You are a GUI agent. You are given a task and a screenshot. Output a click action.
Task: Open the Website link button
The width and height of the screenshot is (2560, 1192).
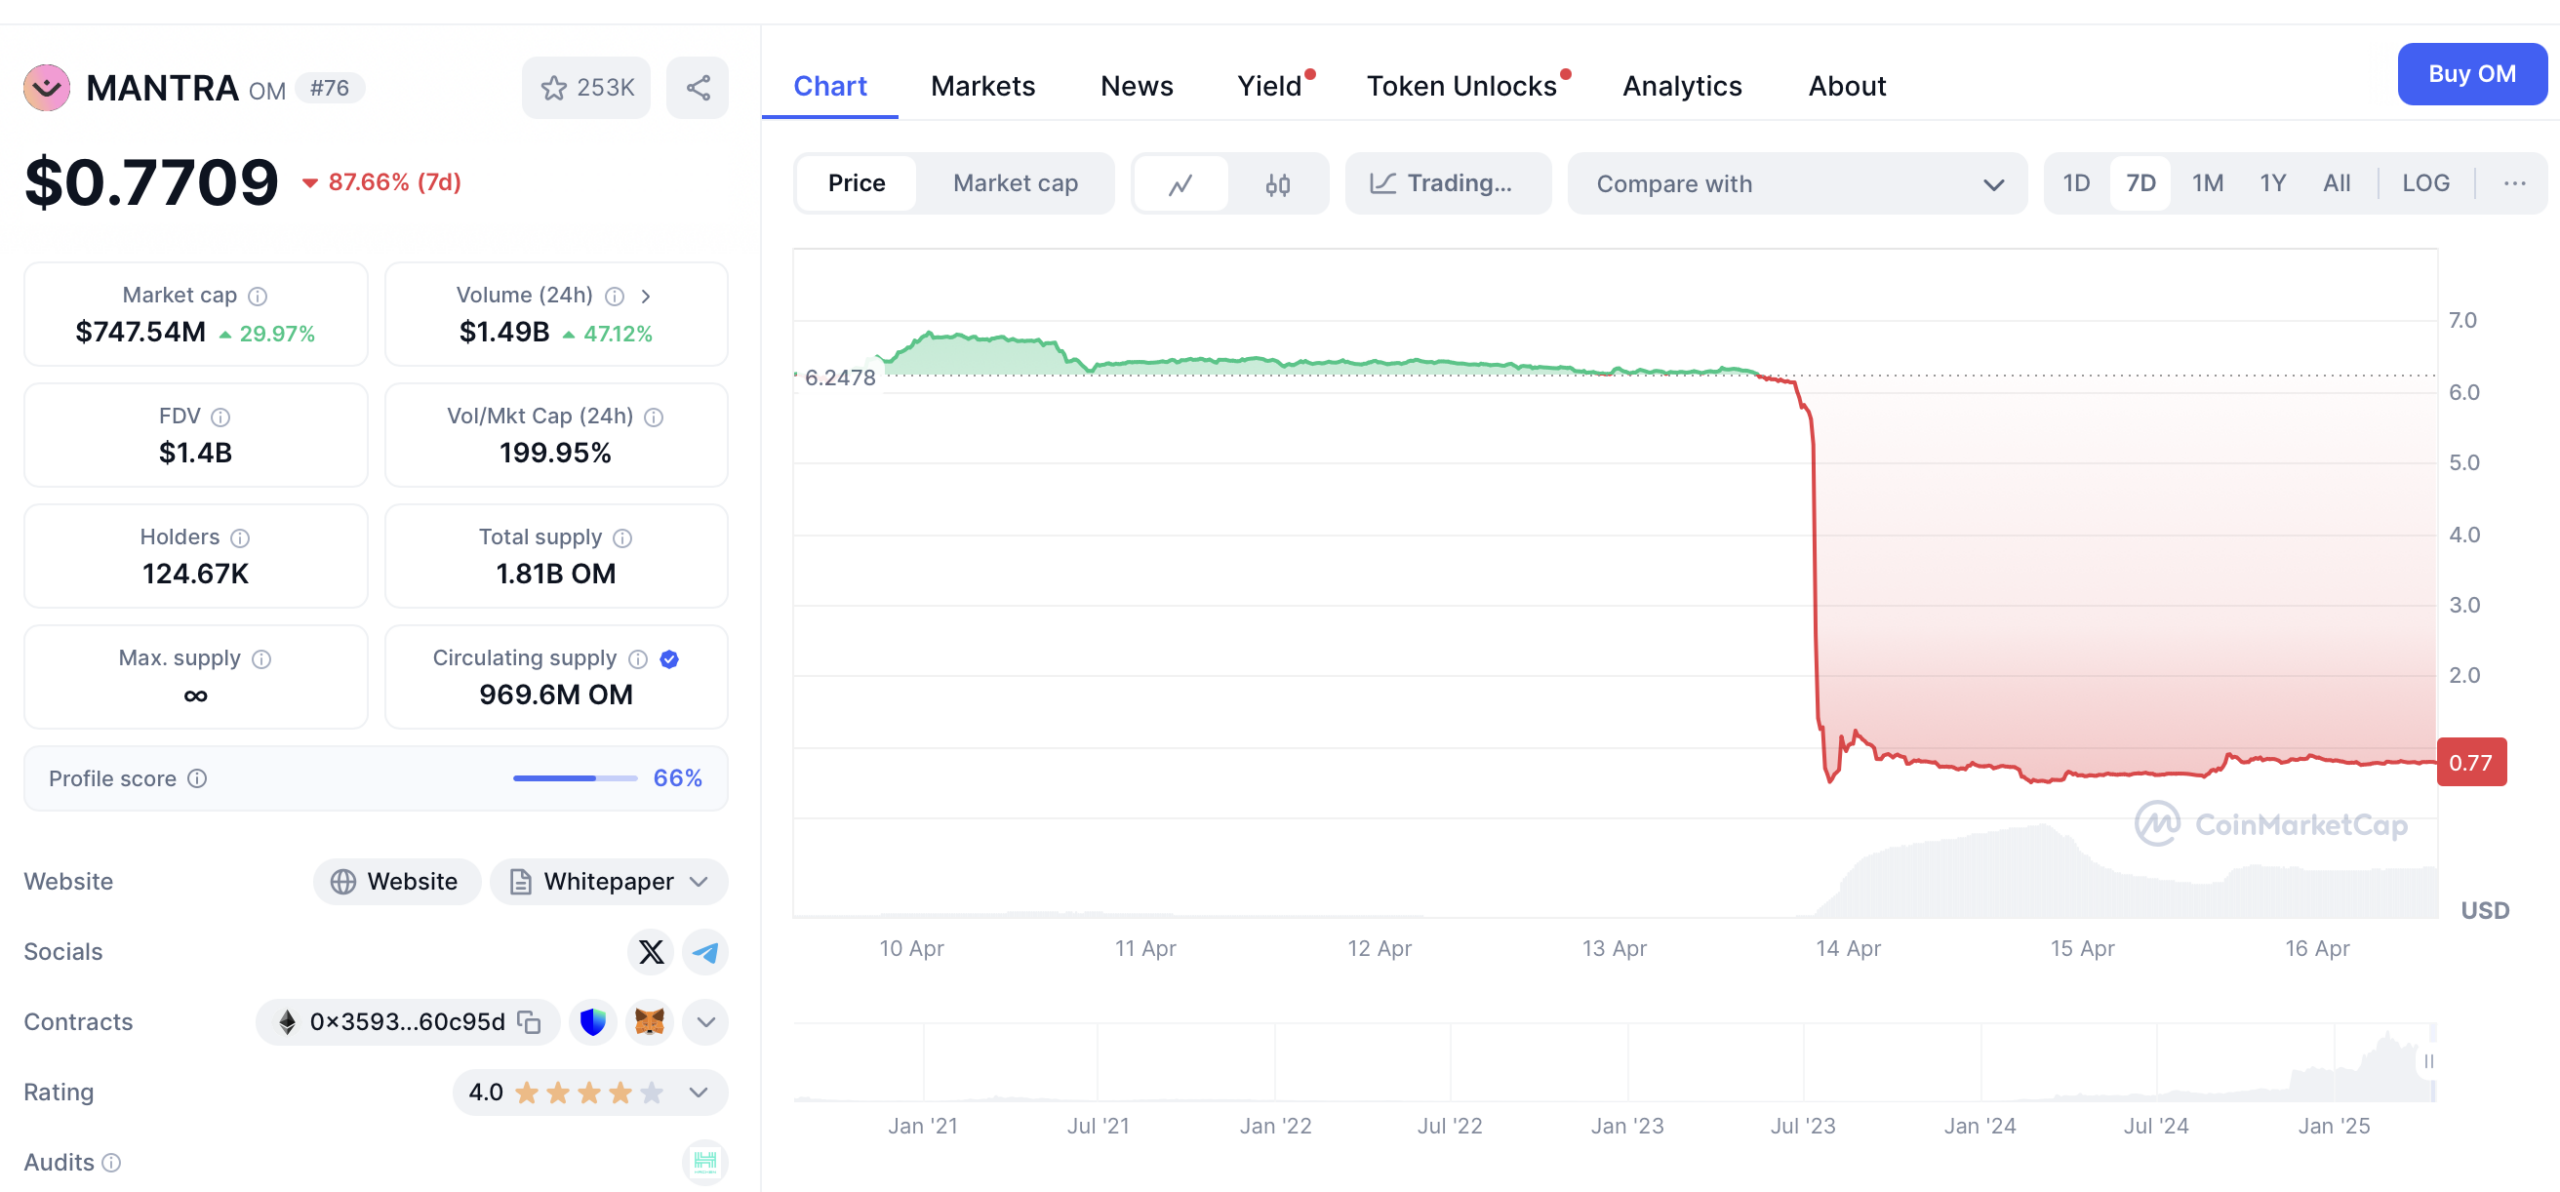pos(397,881)
